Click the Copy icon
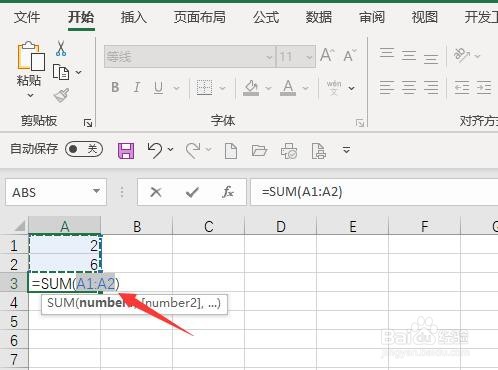The image size is (498, 370). (x=61, y=72)
